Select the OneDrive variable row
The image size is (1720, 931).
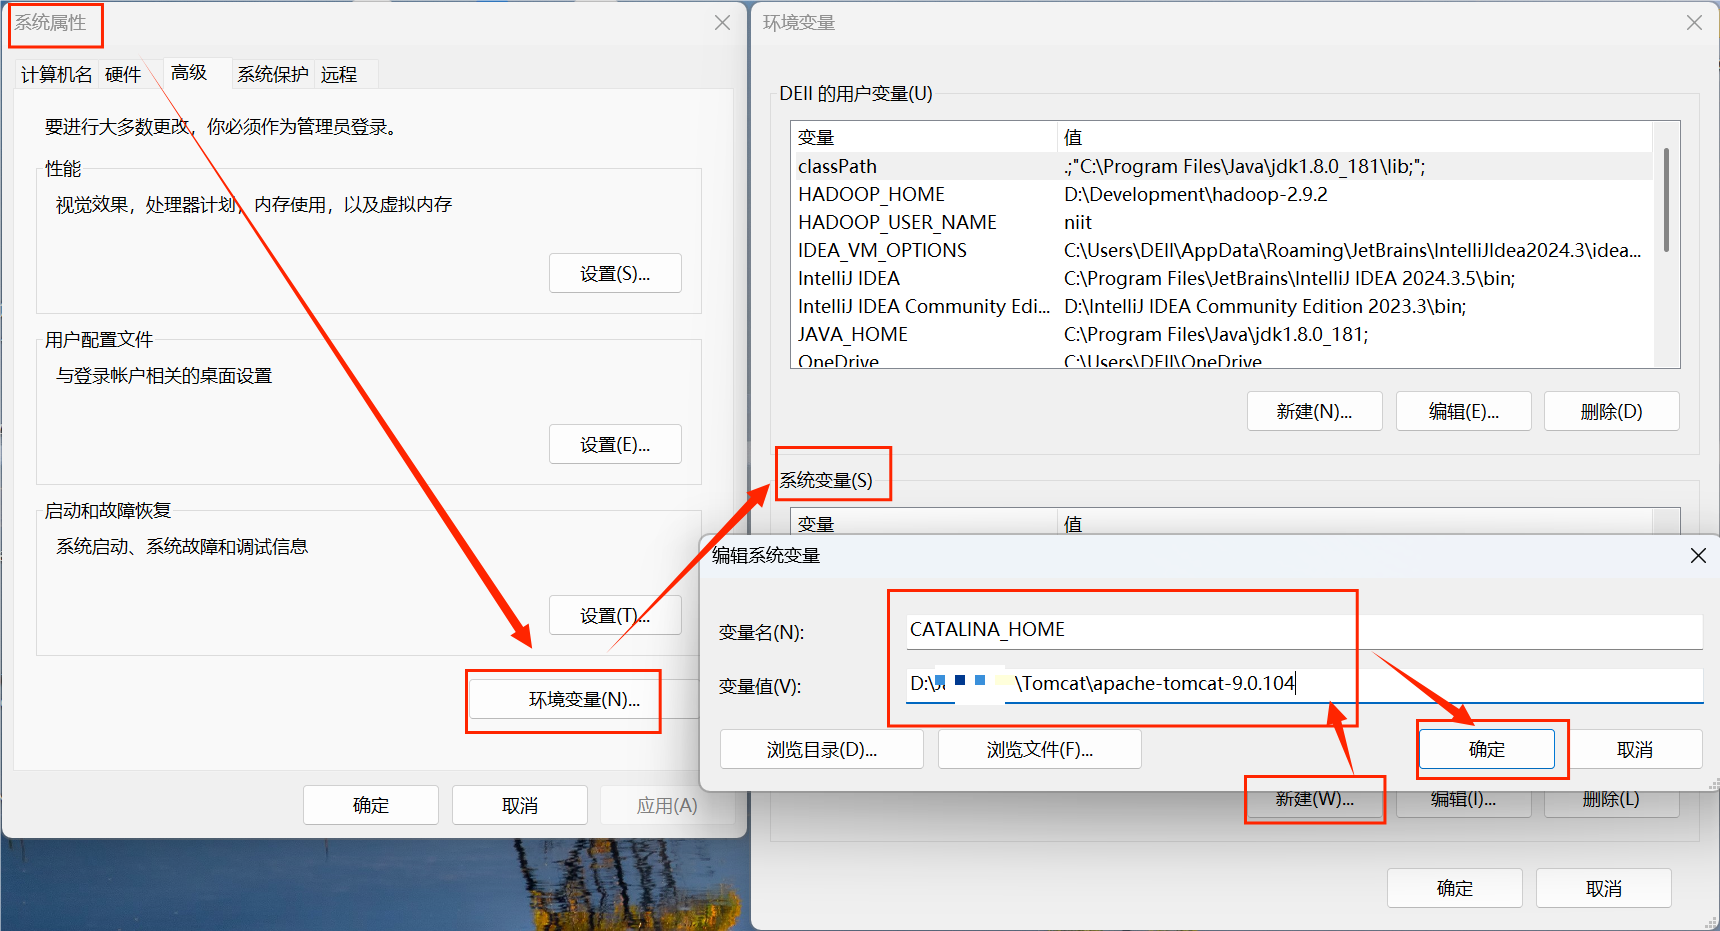1222,359
